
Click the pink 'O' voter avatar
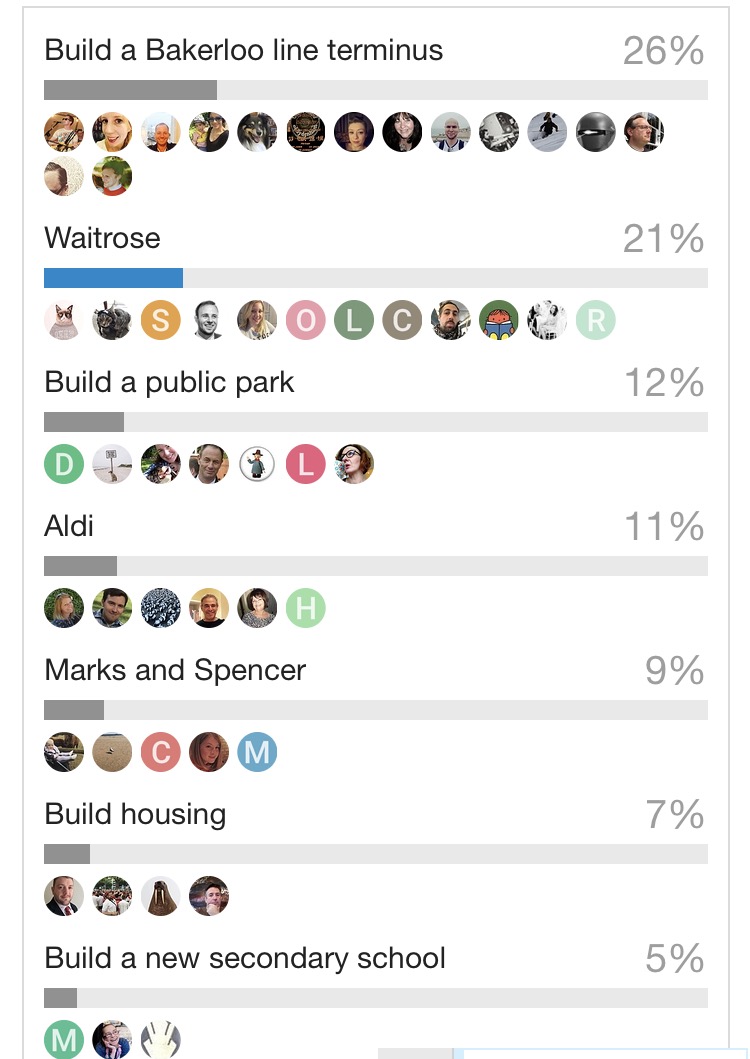click(306, 320)
